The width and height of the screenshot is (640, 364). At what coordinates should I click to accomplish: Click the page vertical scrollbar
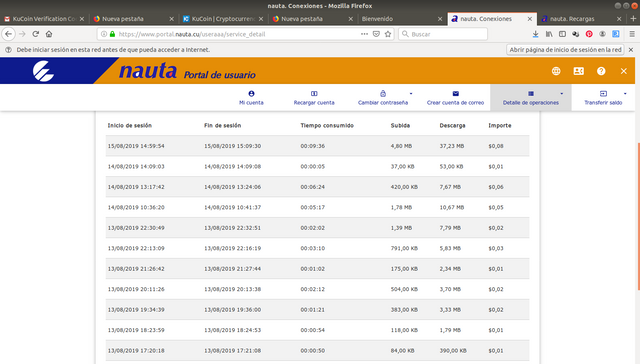(638, 216)
